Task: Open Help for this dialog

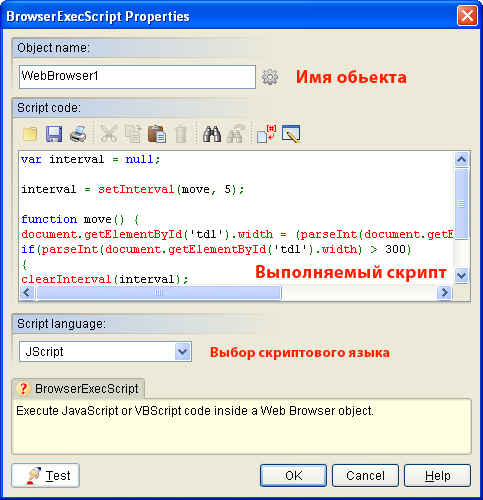Action: tap(437, 476)
